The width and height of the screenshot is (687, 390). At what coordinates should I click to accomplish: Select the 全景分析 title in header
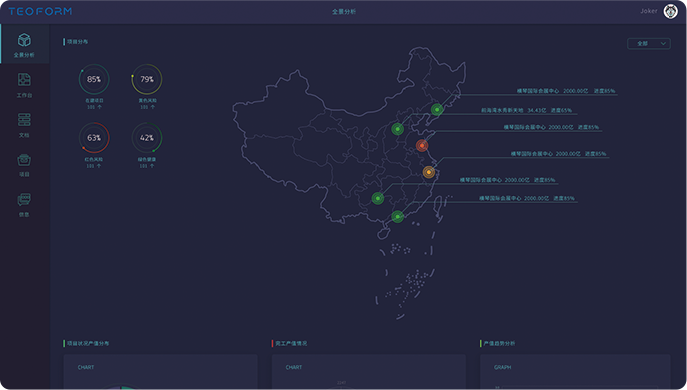tap(344, 12)
